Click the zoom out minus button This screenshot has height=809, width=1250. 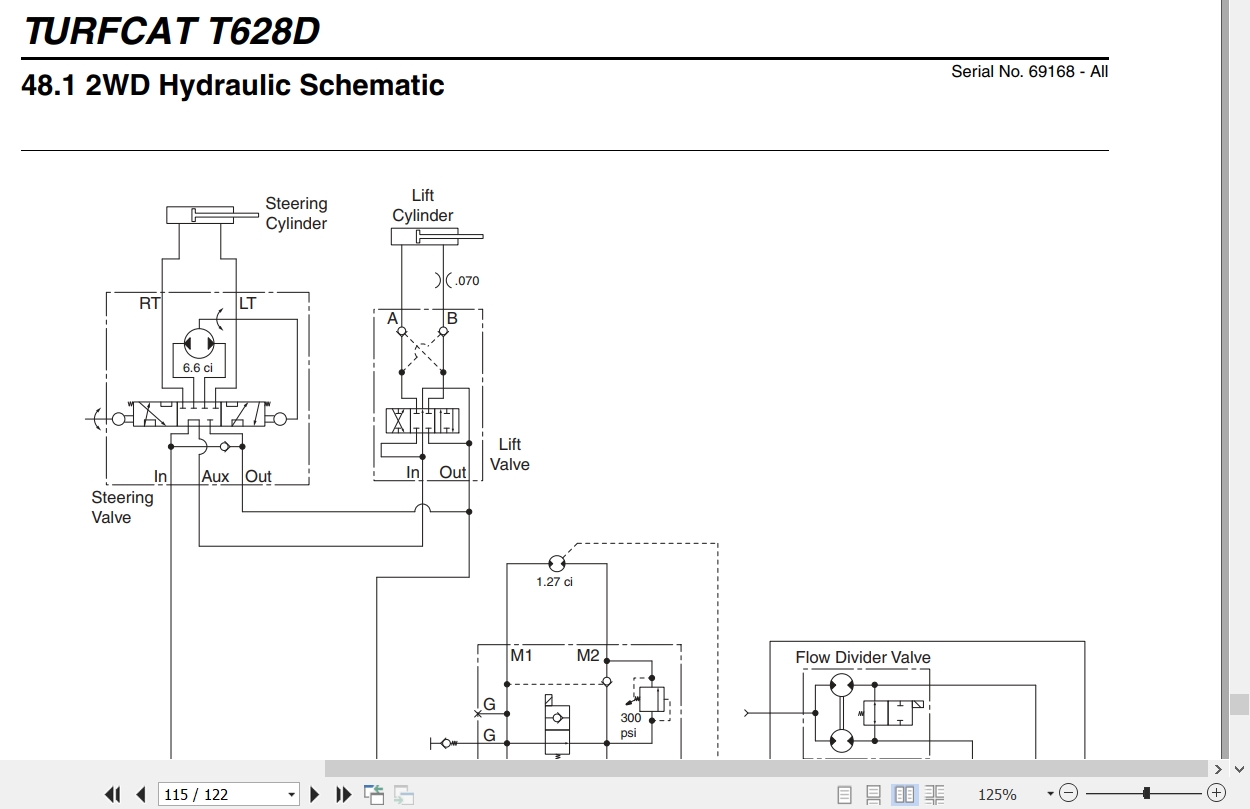(x=1069, y=794)
